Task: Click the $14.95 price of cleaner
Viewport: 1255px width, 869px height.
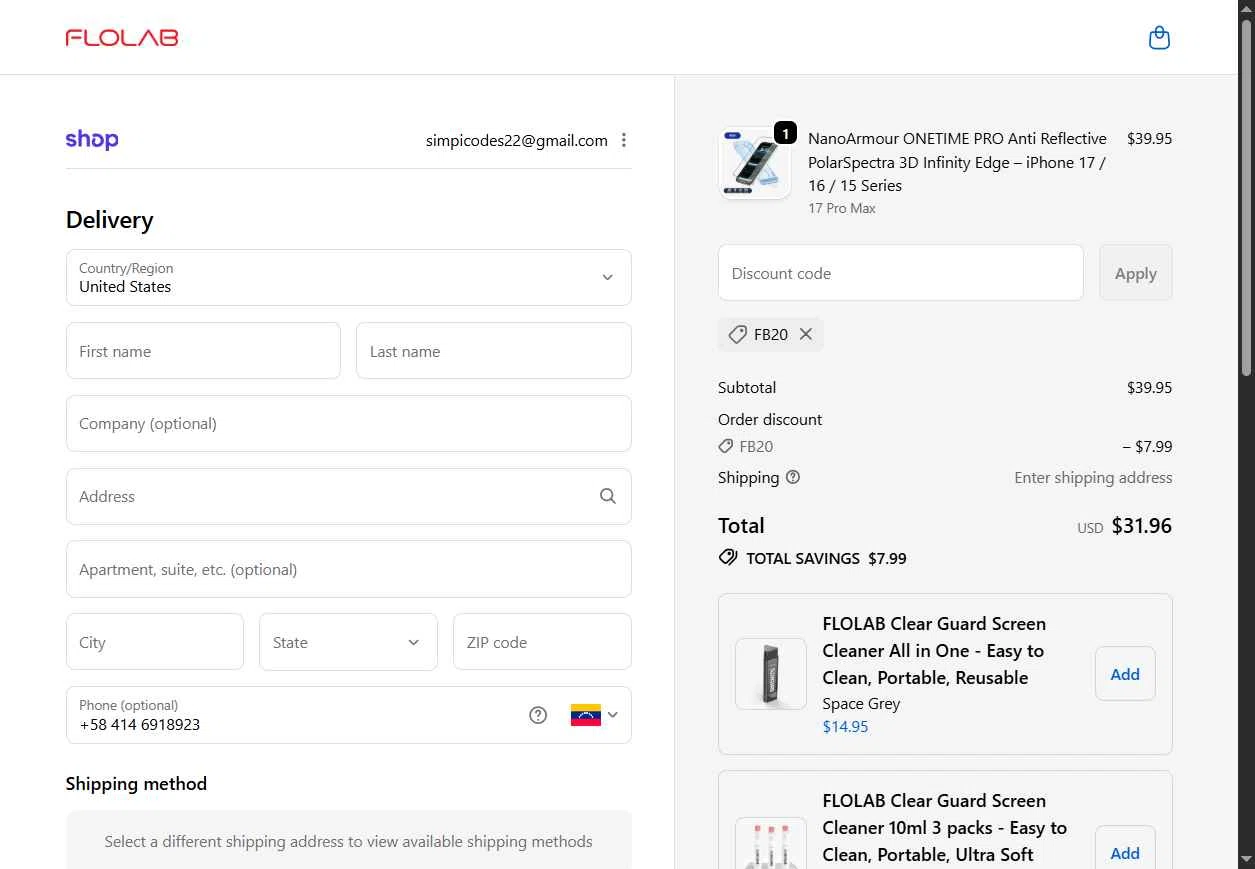Action: (x=845, y=727)
